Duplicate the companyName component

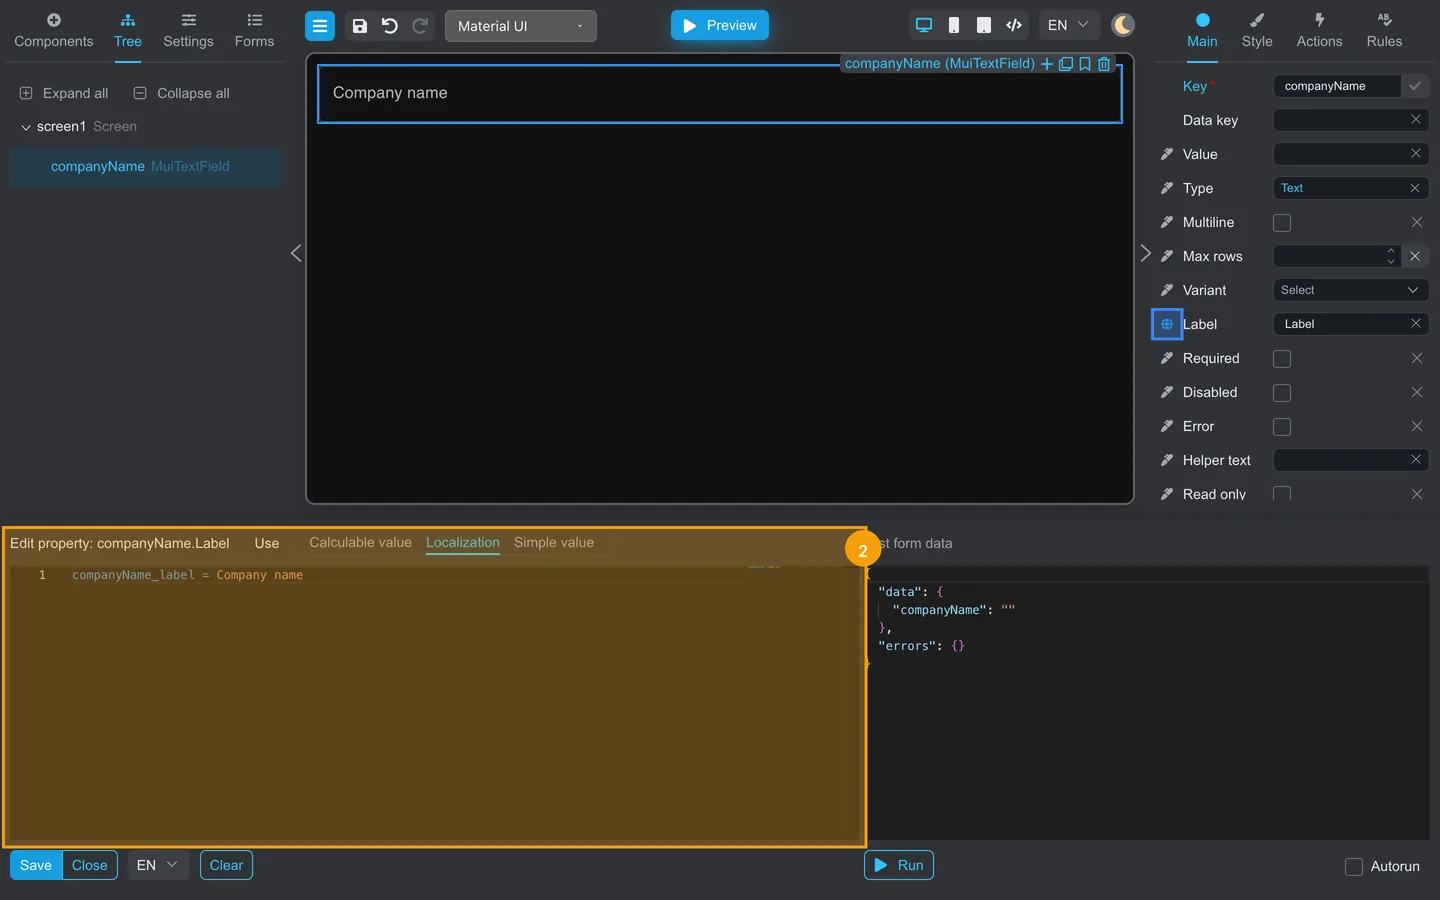[x=1066, y=64]
